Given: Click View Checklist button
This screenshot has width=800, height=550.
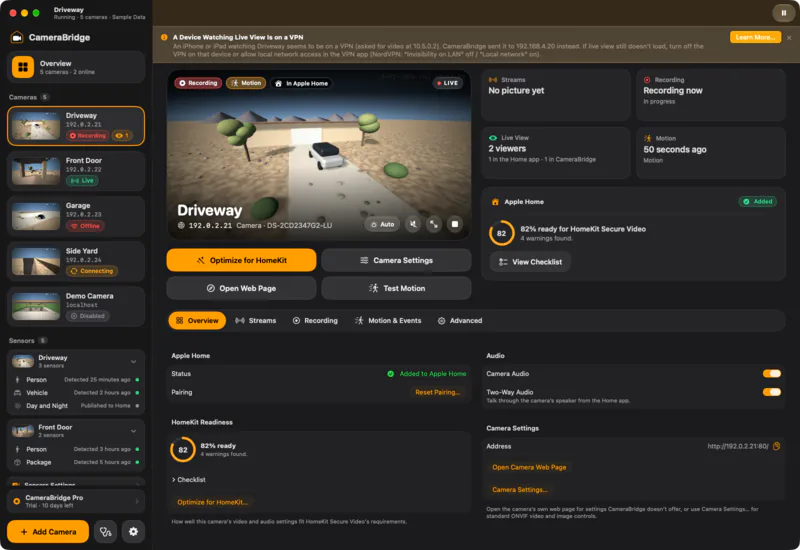Looking at the screenshot, I should [x=531, y=262].
